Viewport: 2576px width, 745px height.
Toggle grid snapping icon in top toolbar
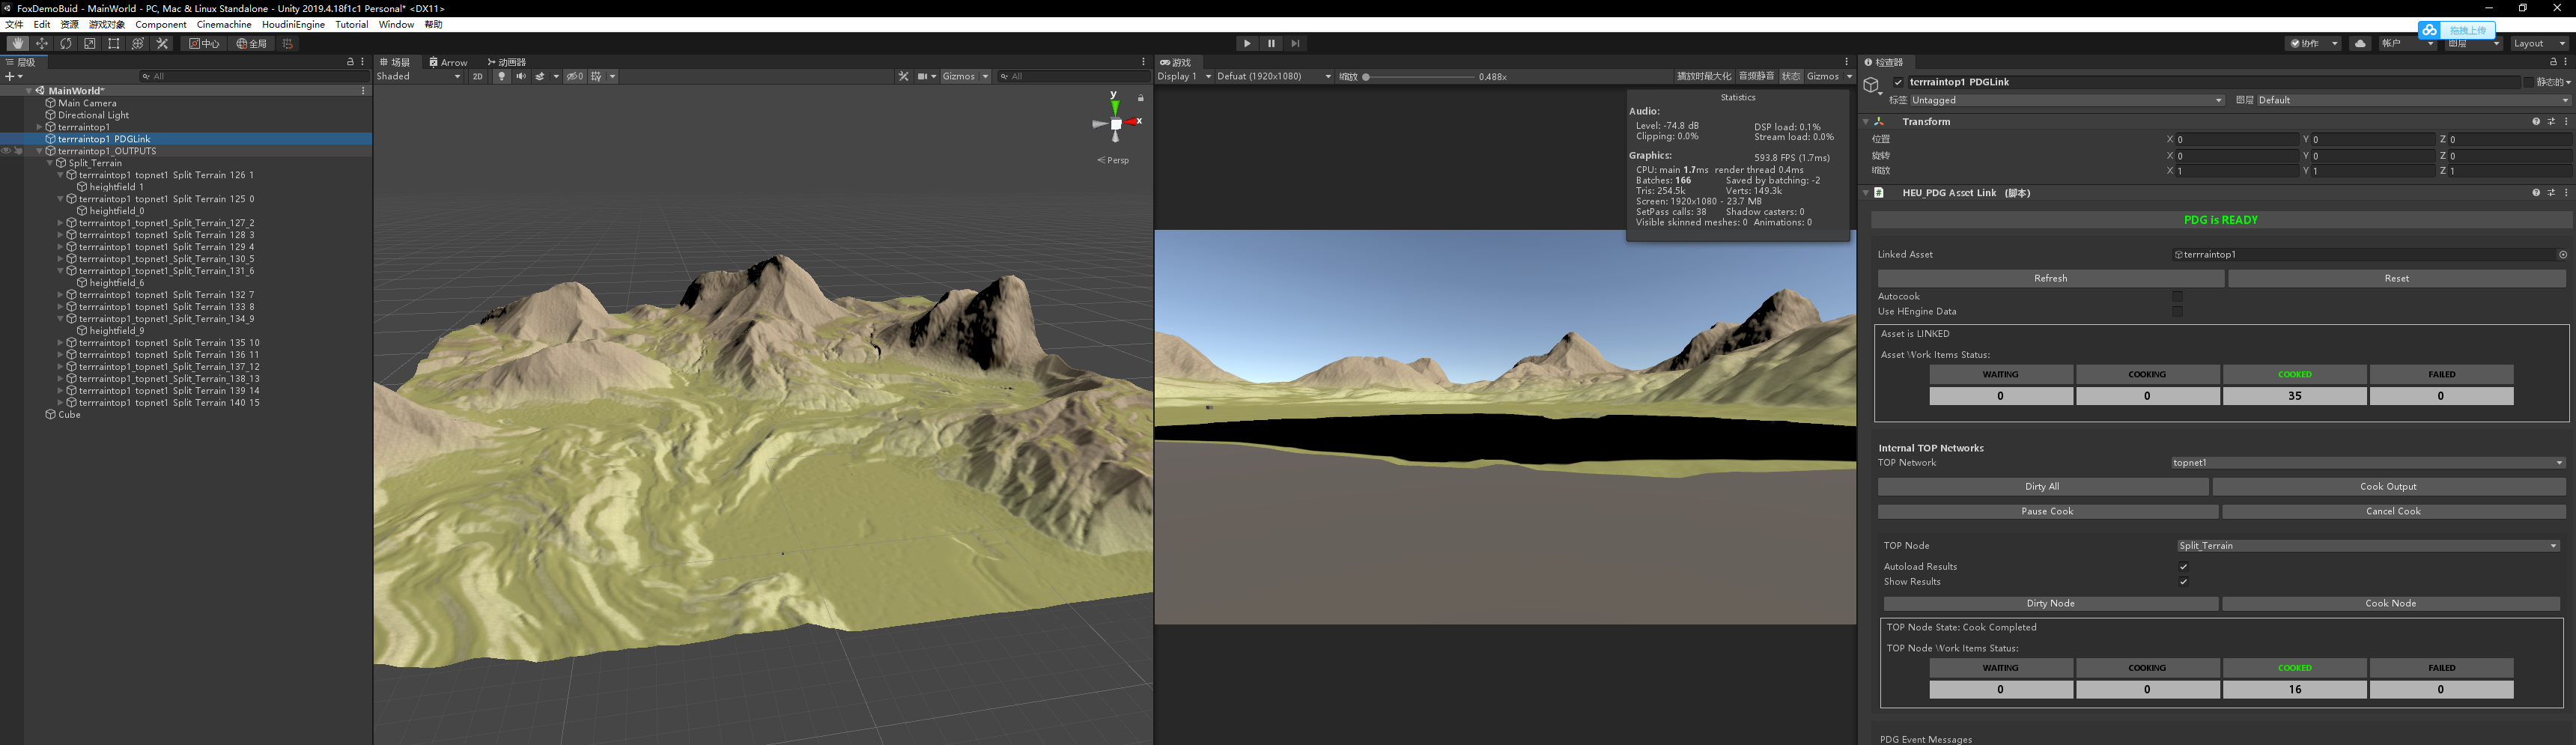tap(288, 44)
